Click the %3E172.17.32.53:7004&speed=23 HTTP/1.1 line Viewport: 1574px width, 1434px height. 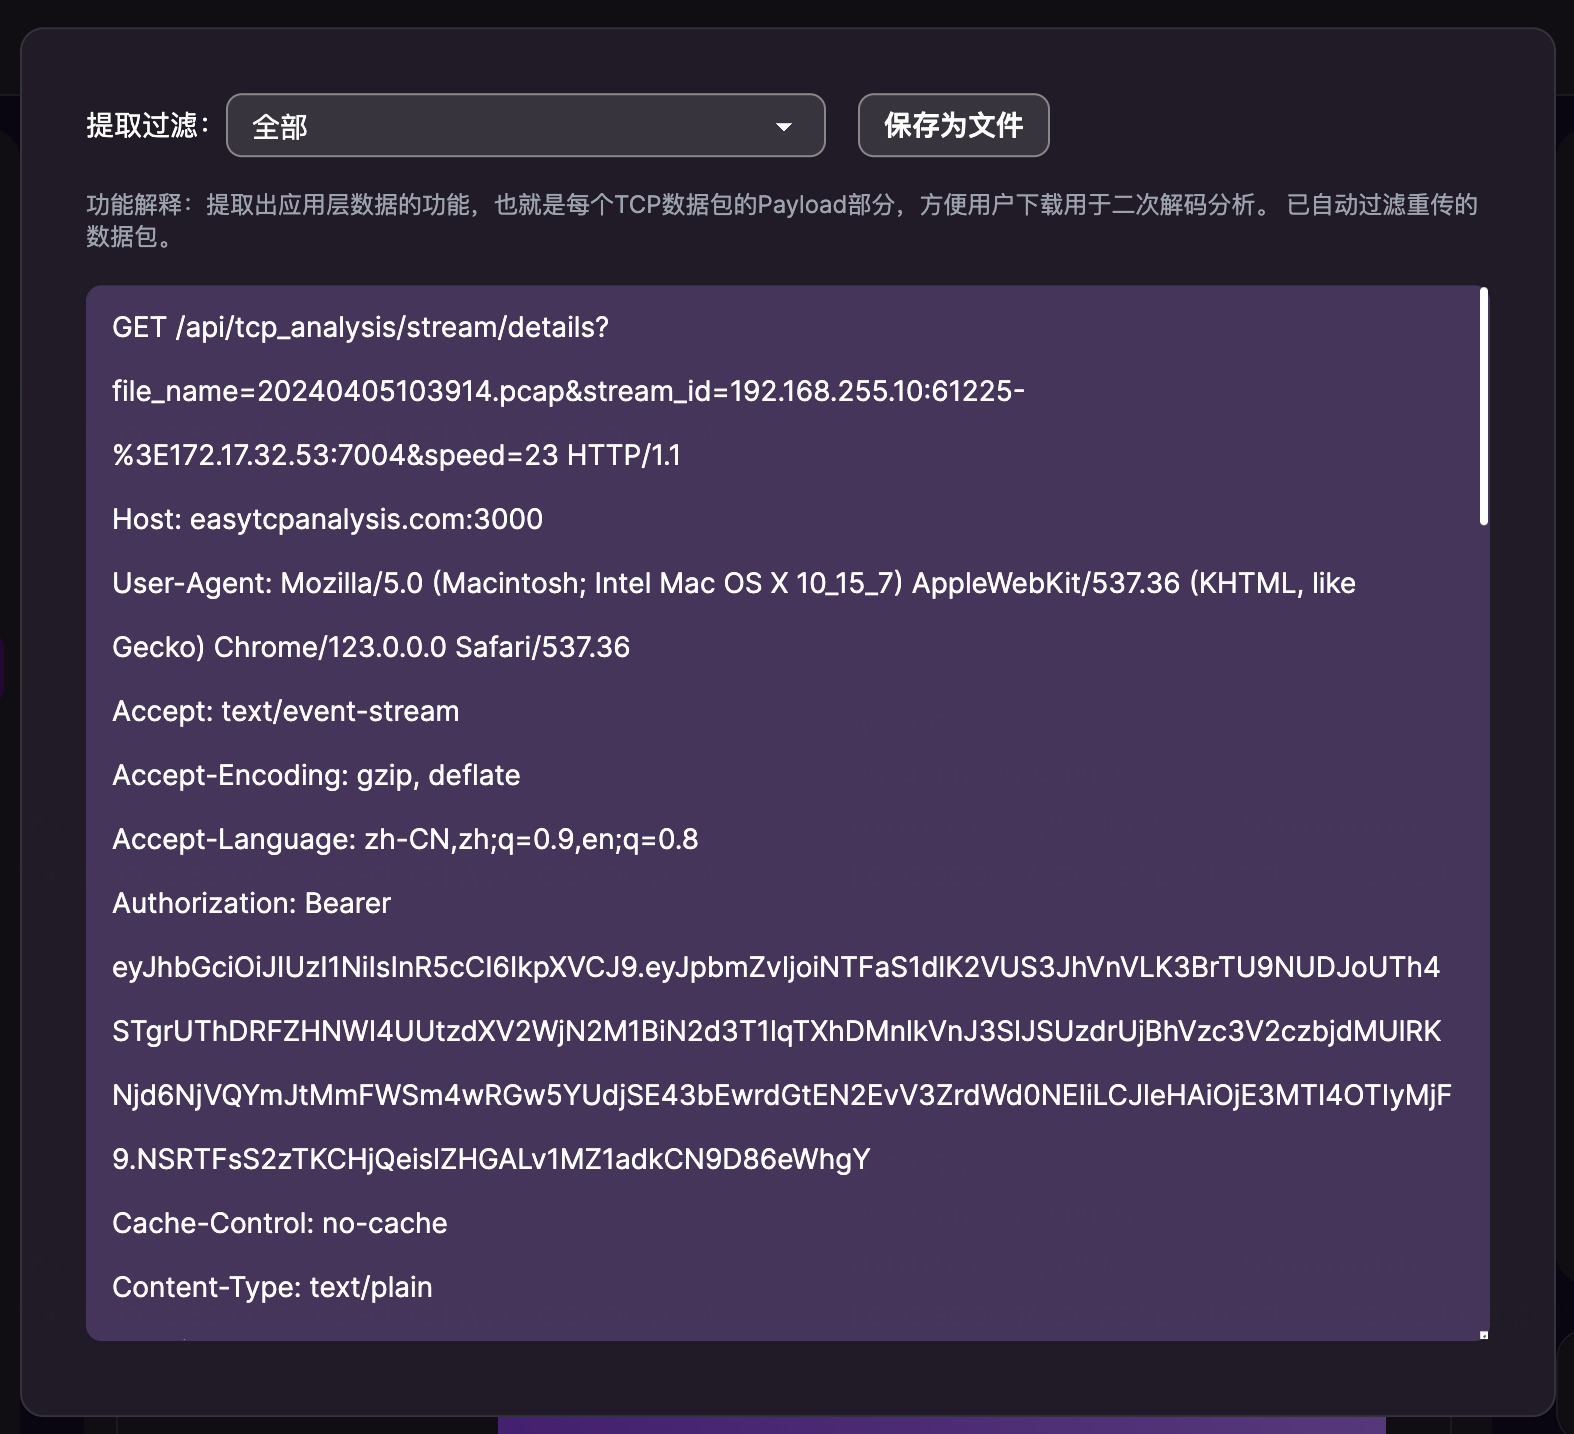pyautogui.click(x=396, y=455)
